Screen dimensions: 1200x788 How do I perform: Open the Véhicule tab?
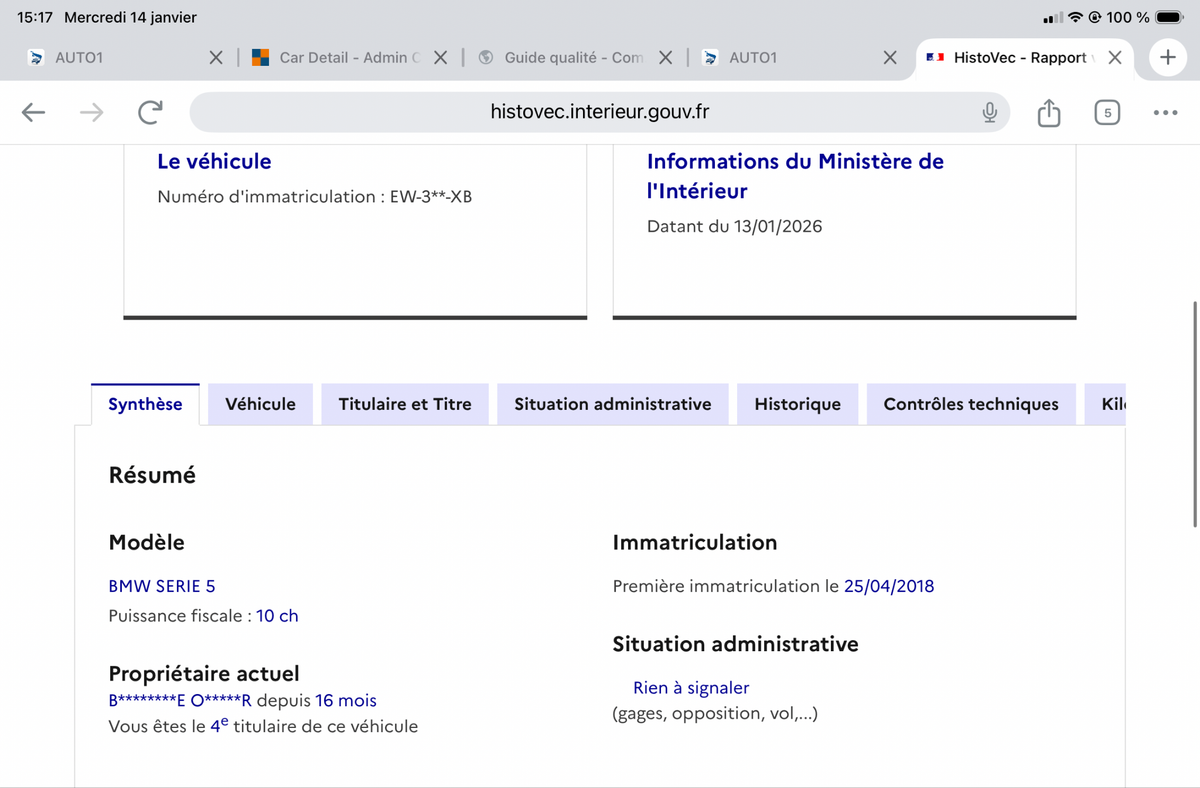260,404
